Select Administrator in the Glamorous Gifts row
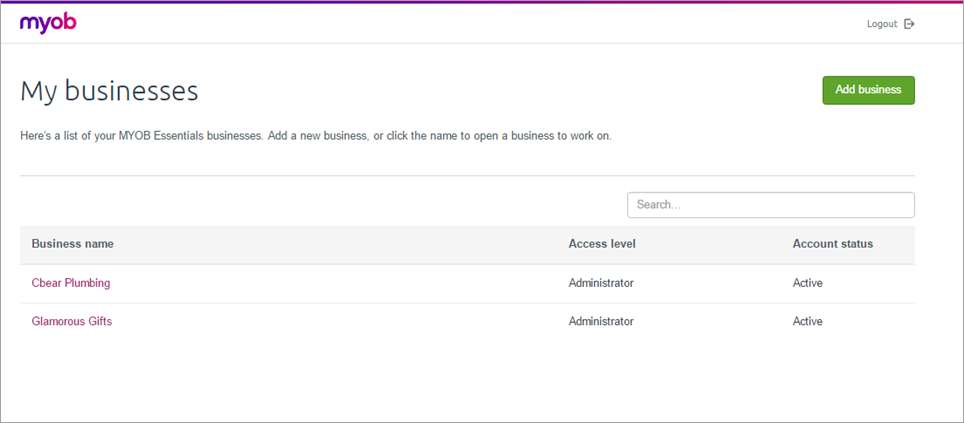 pyautogui.click(x=601, y=321)
